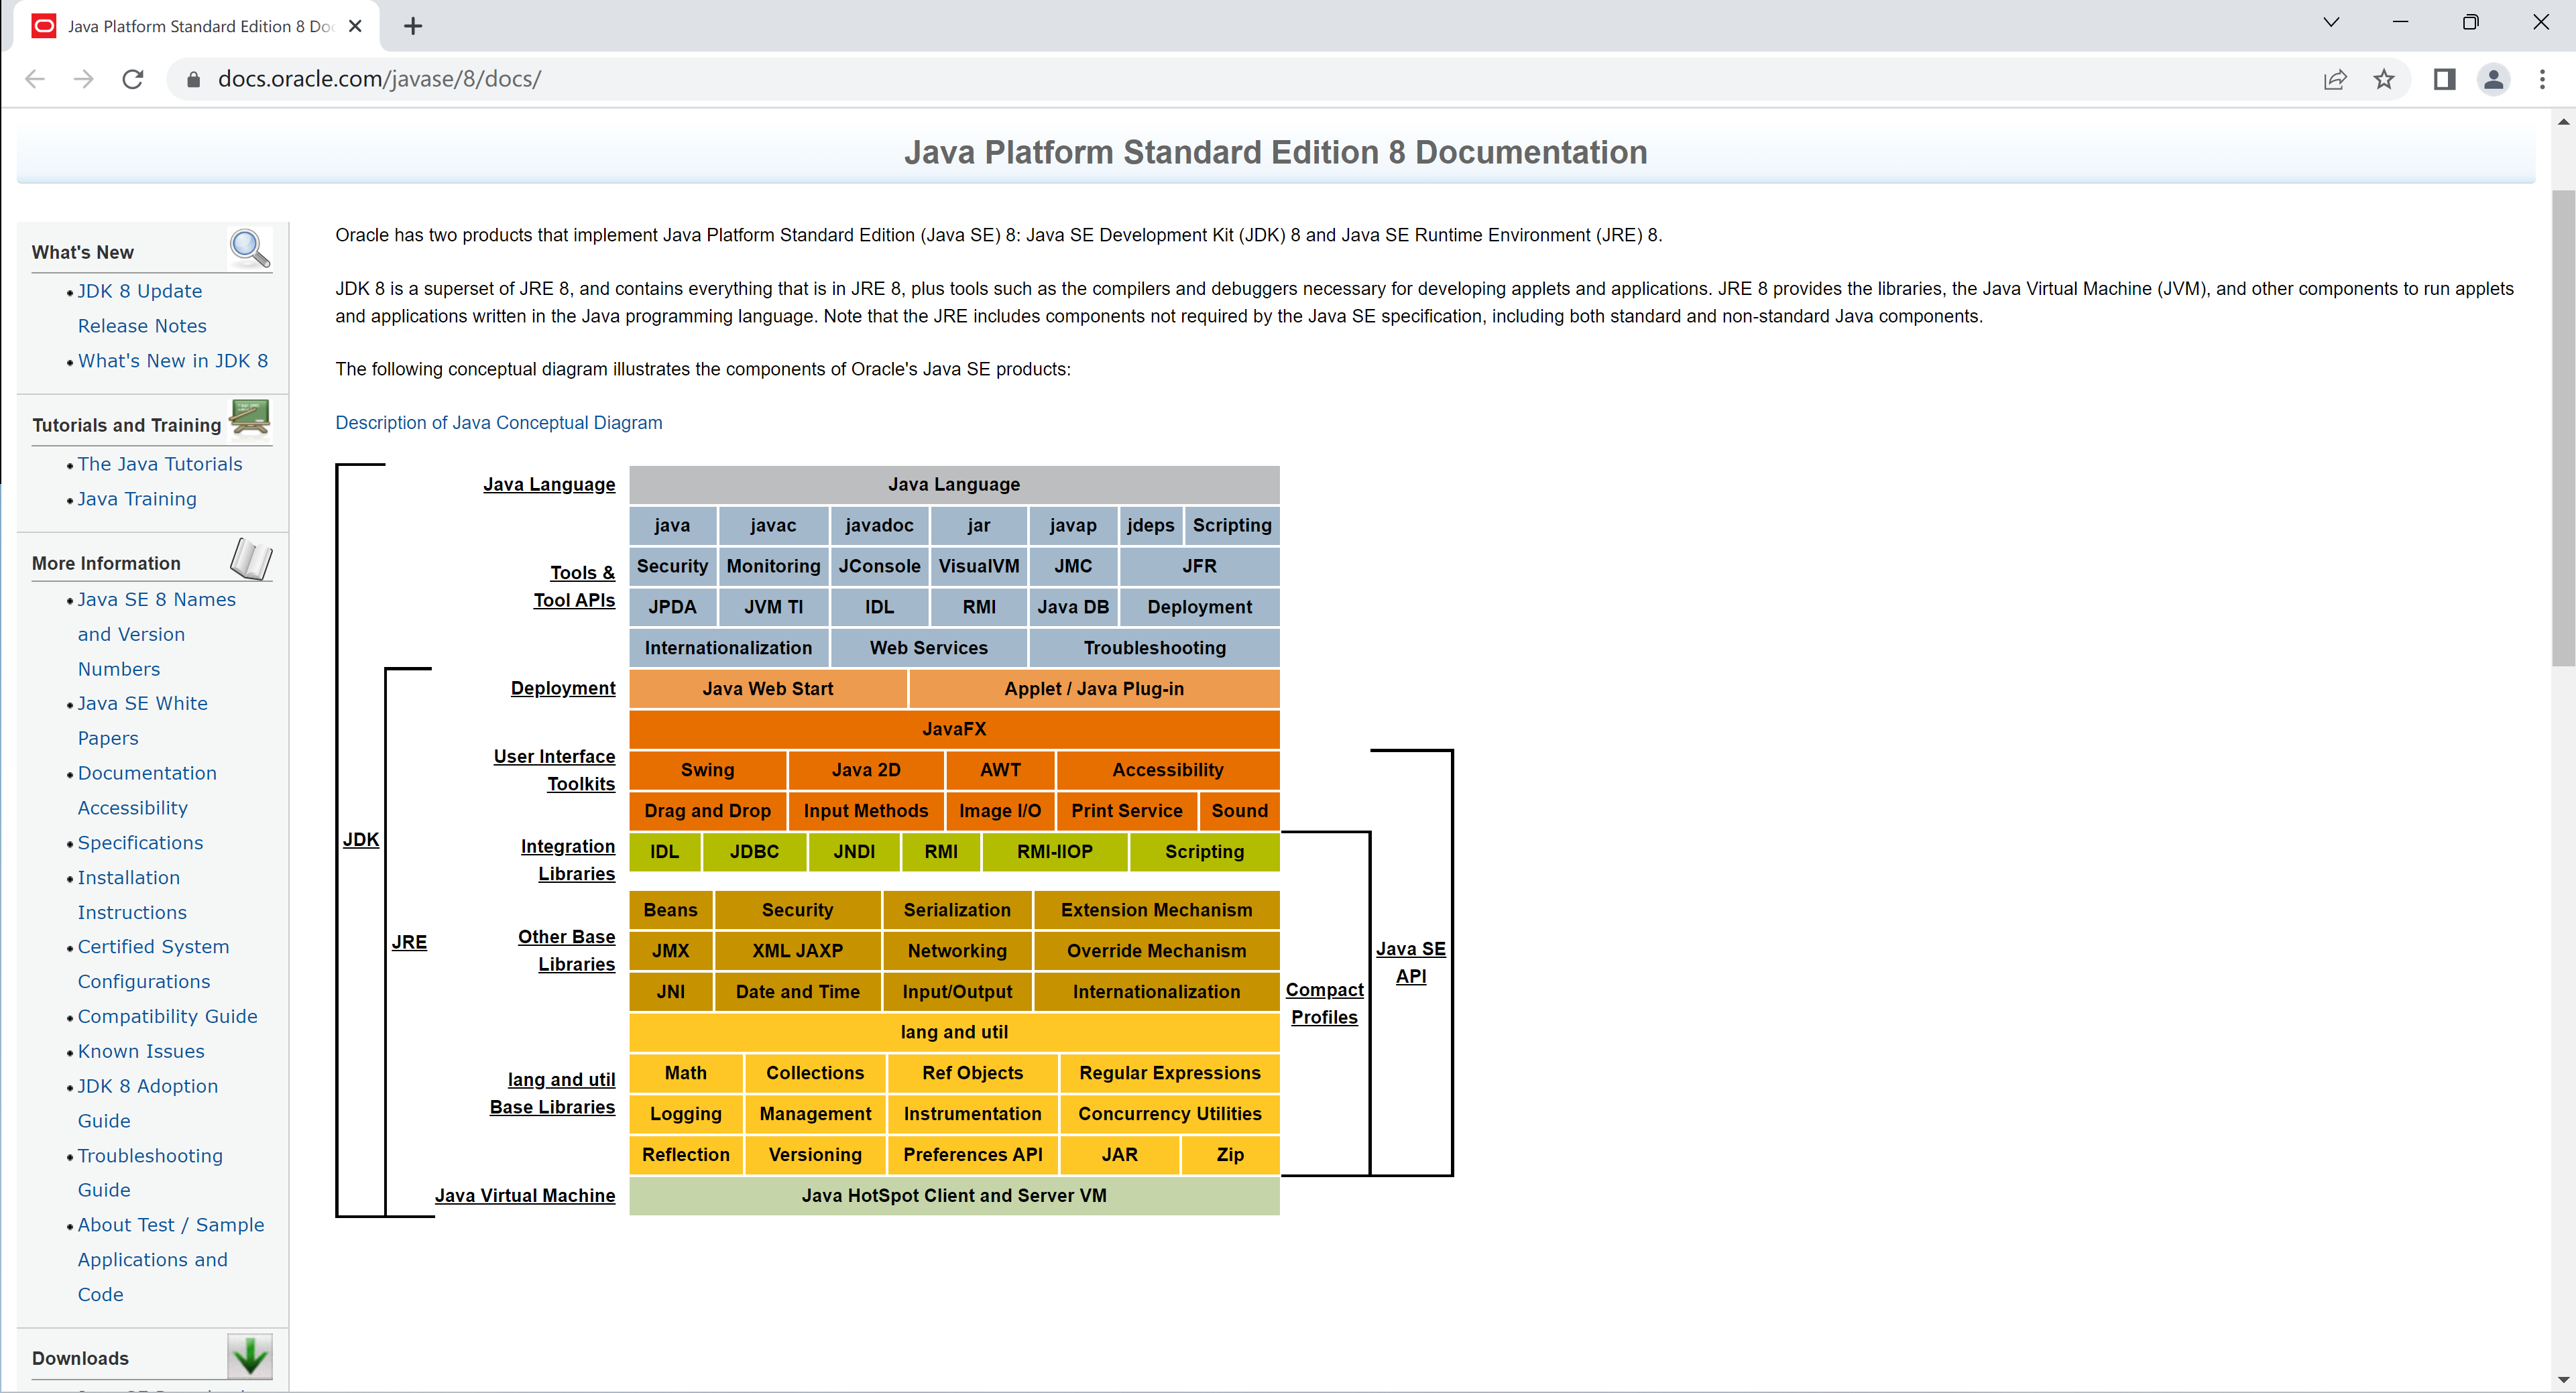Click the Serialization cell
Viewport: 2576px width, 1393px height.
pos(957,911)
